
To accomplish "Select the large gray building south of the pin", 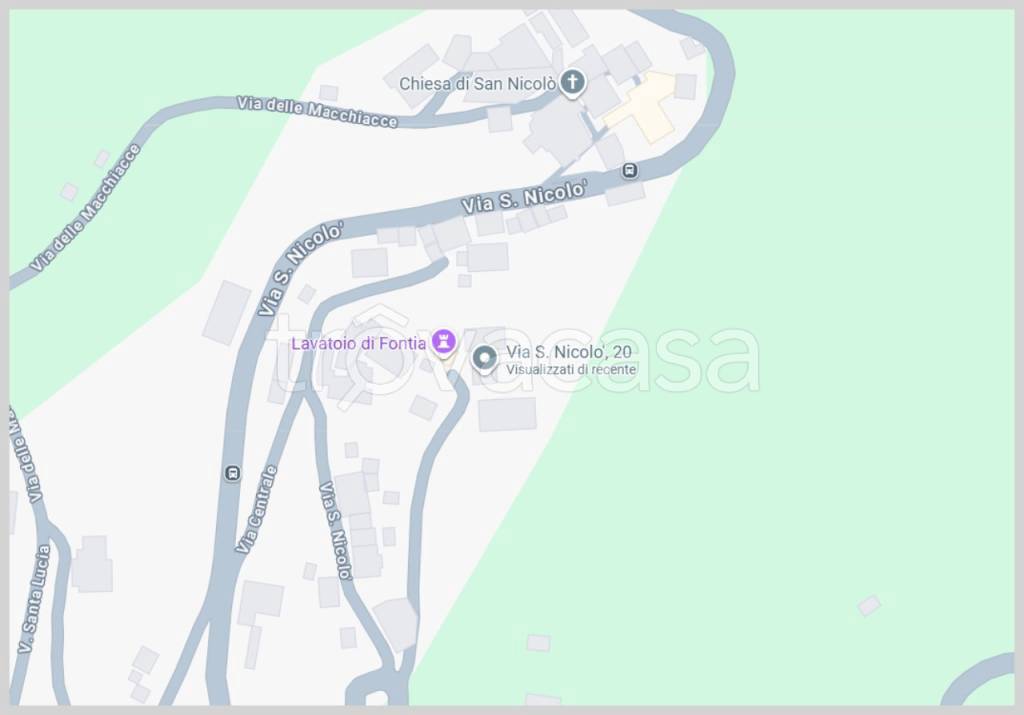I will (507, 415).
